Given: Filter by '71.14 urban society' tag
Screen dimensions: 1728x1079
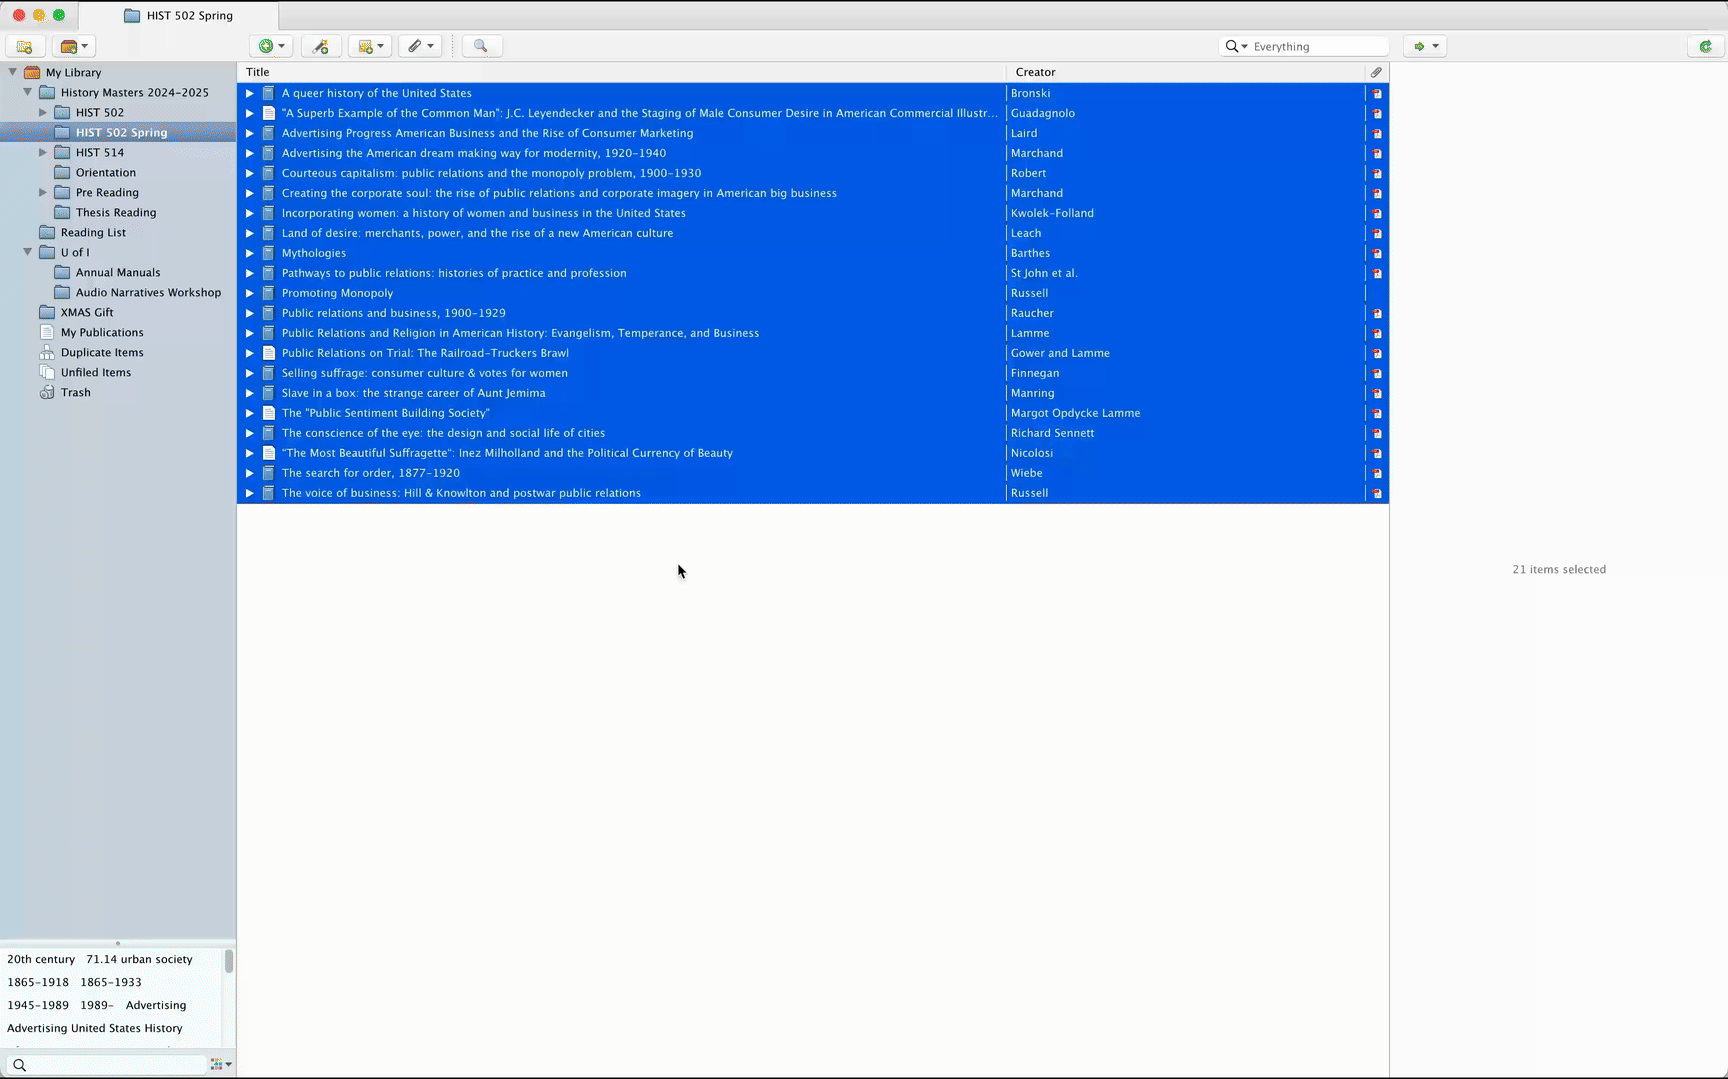Looking at the screenshot, I should pyautogui.click(x=139, y=959).
